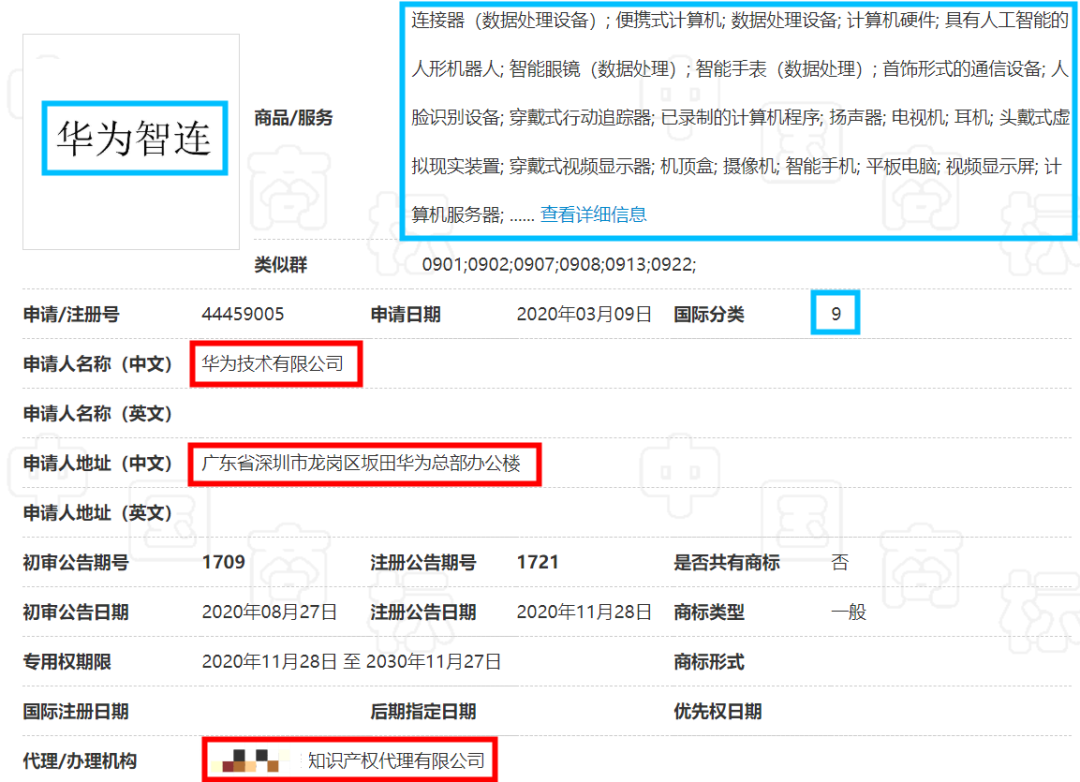The image size is (1080, 782).
Task: Click the 商标形式 label
Action: coord(709,661)
